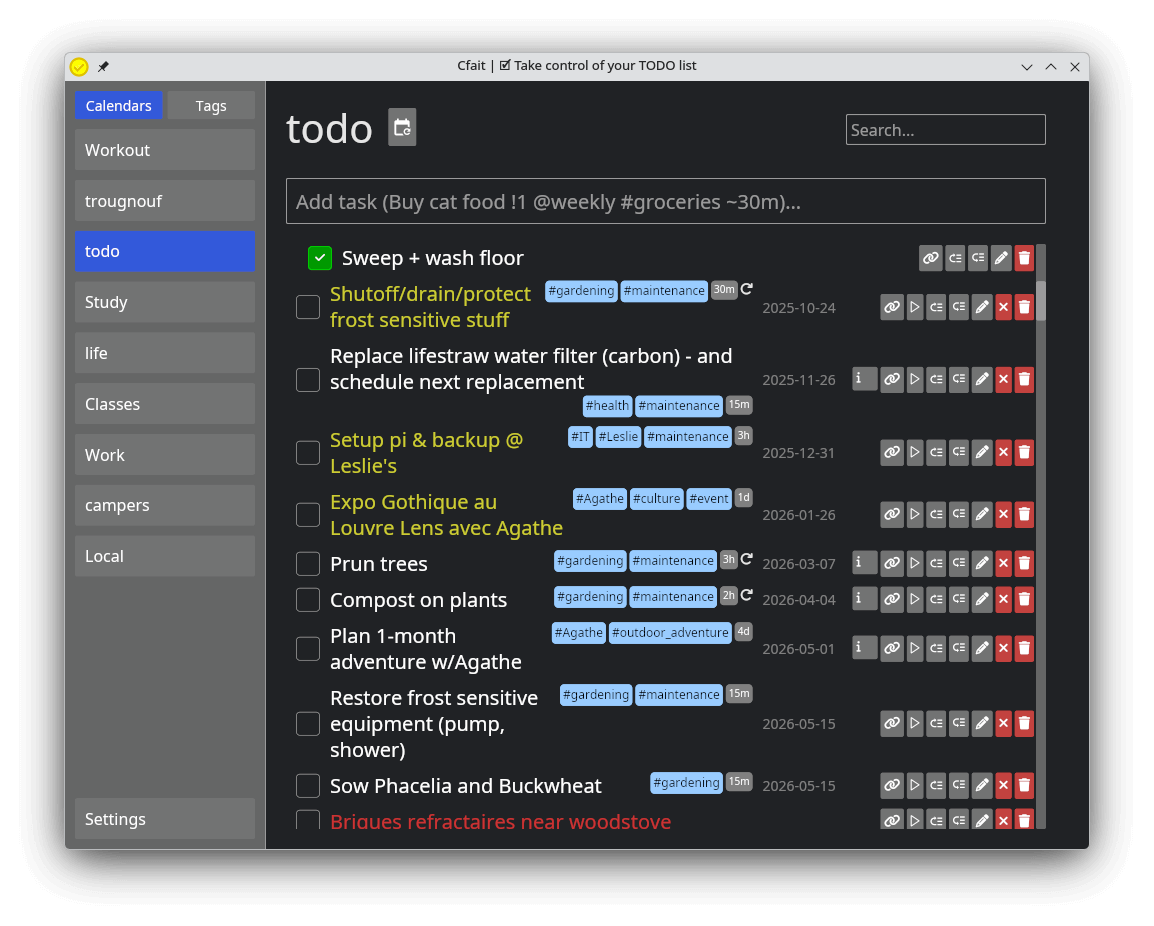Open edit pencil for Shutoff/drain/protect task

coord(982,307)
